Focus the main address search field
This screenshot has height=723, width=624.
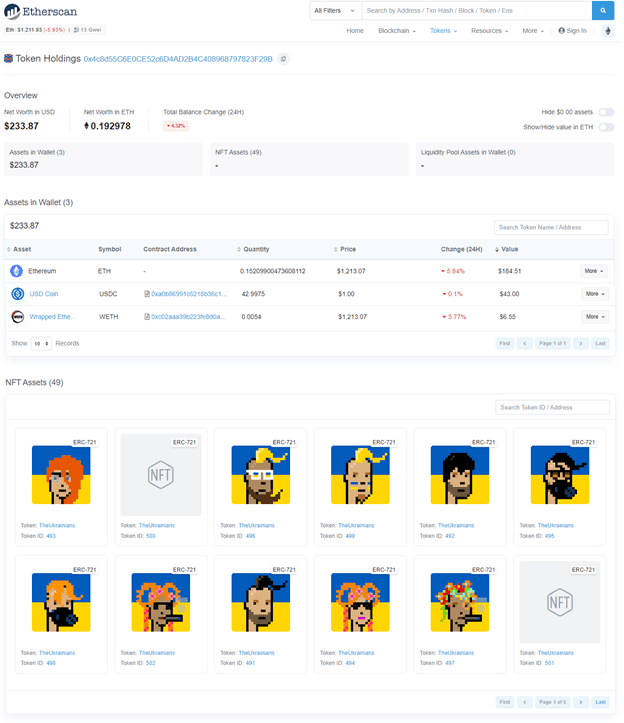[x=479, y=11]
